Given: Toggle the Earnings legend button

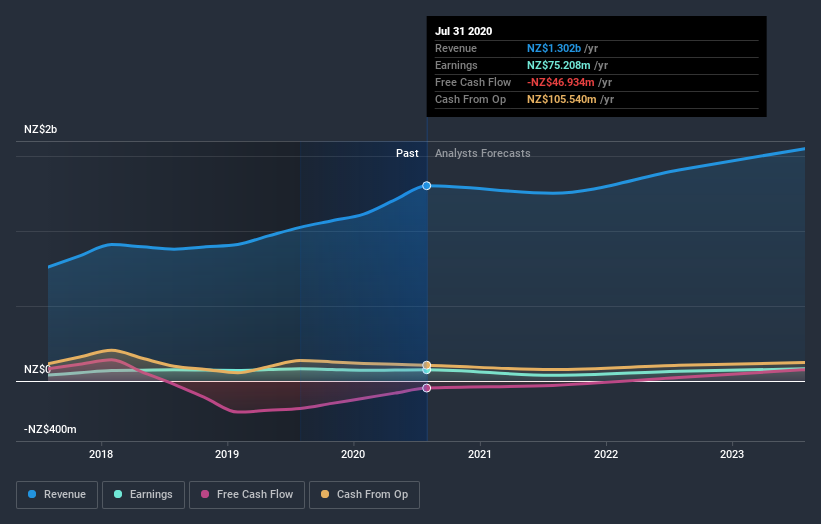Looking at the screenshot, I should click(143, 495).
